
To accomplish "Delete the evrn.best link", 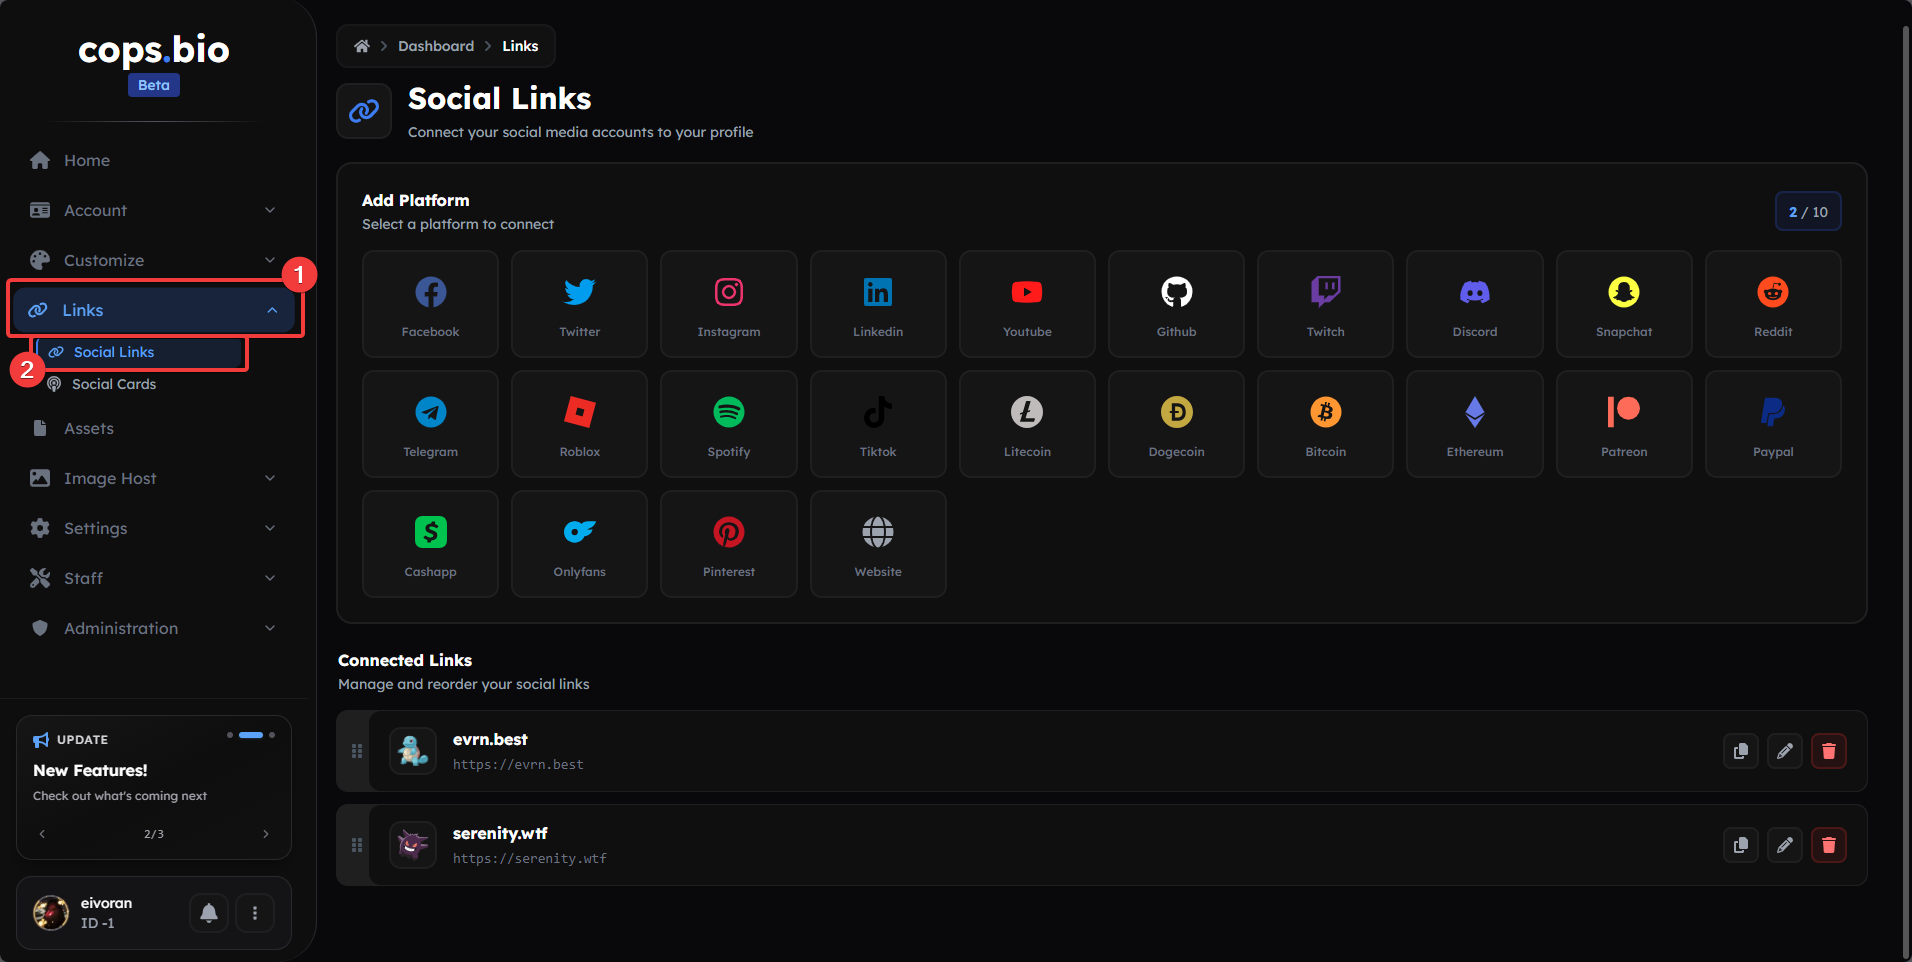I will pyautogui.click(x=1828, y=751).
